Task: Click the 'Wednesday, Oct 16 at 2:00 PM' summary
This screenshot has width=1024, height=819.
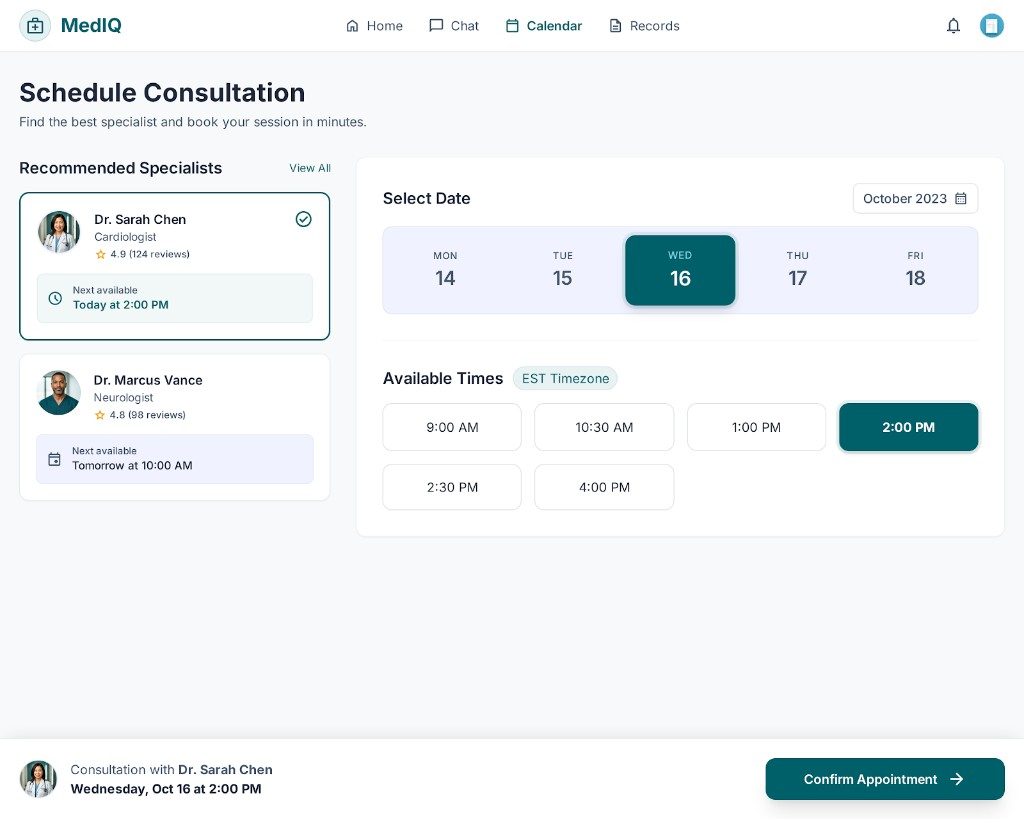Action: coord(166,788)
